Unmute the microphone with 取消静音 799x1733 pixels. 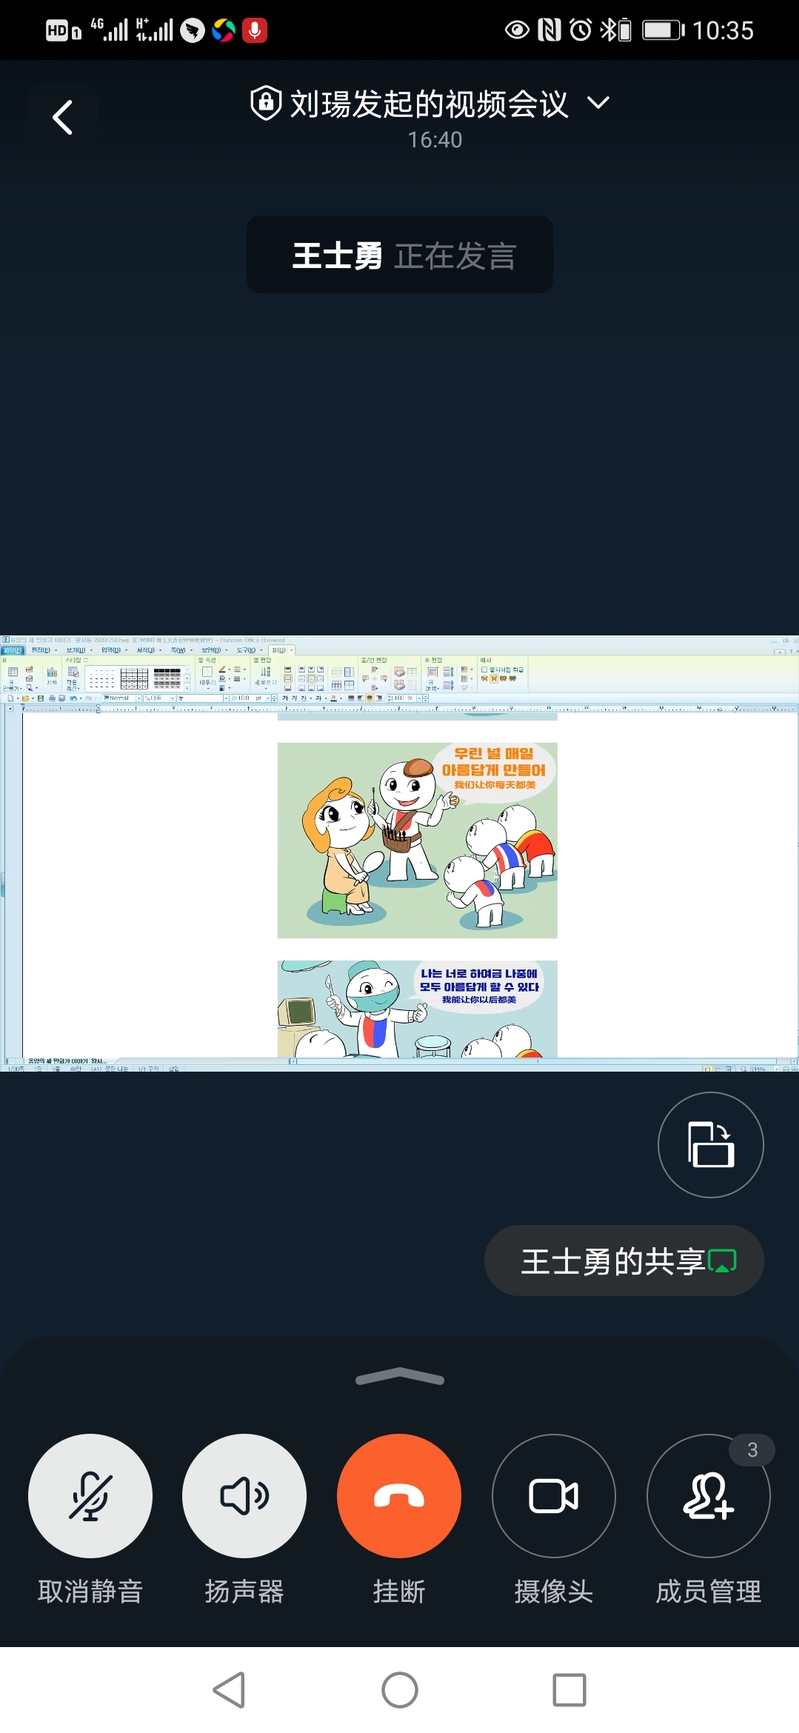coord(90,1496)
